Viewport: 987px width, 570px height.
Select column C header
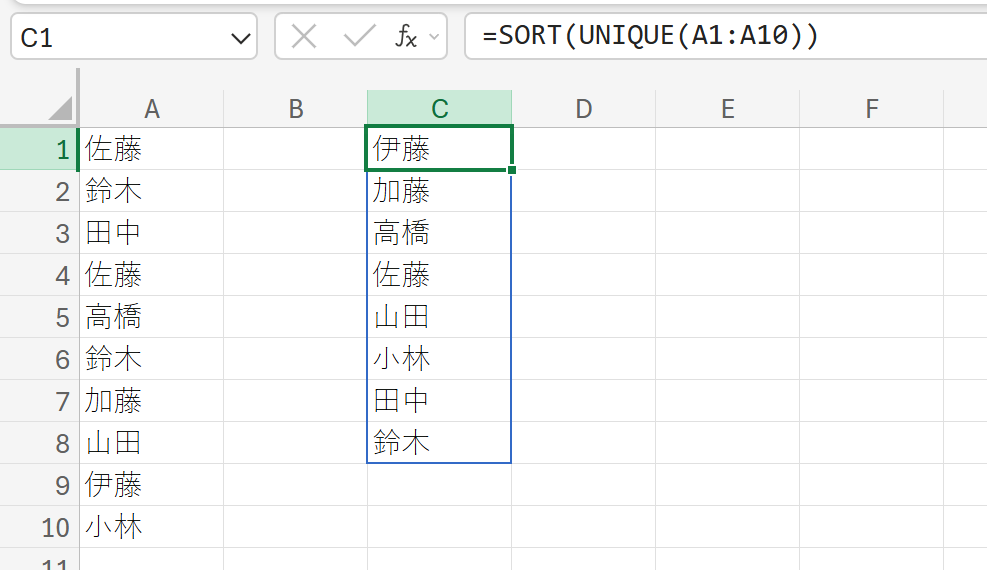439,109
